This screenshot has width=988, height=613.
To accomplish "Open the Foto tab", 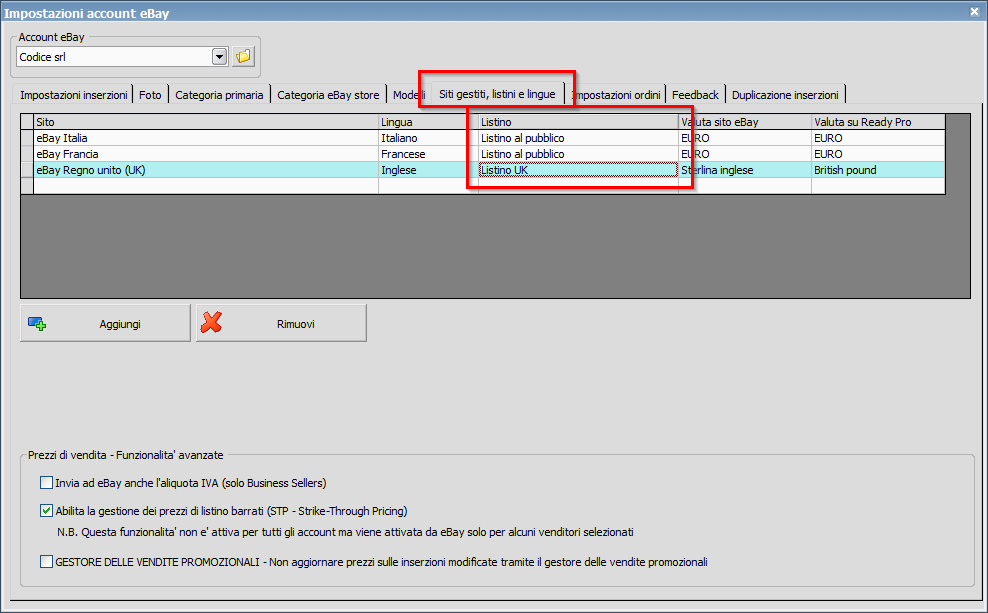I will click(150, 95).
